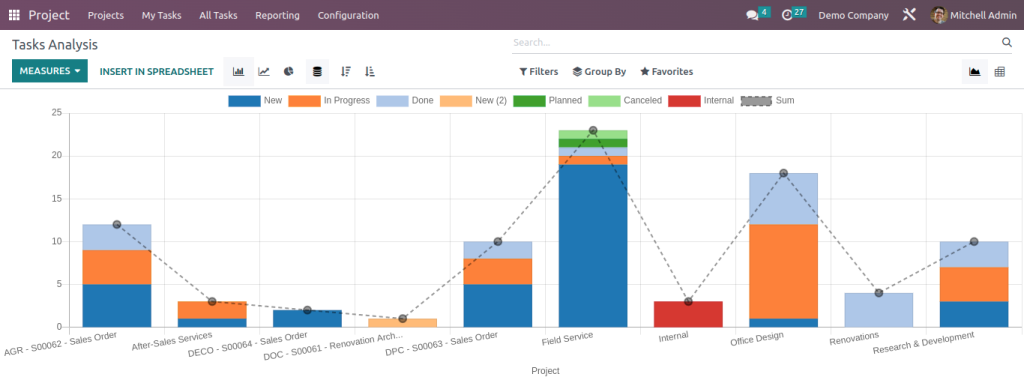
Task: Click the After-Sales Services In Progress segment
Action: coord(212,309)
